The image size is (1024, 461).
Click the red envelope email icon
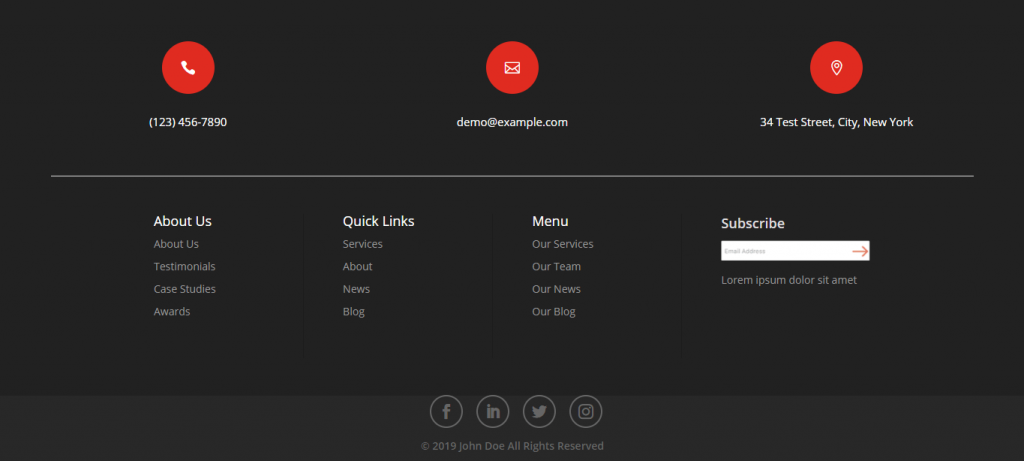(512, 67)
